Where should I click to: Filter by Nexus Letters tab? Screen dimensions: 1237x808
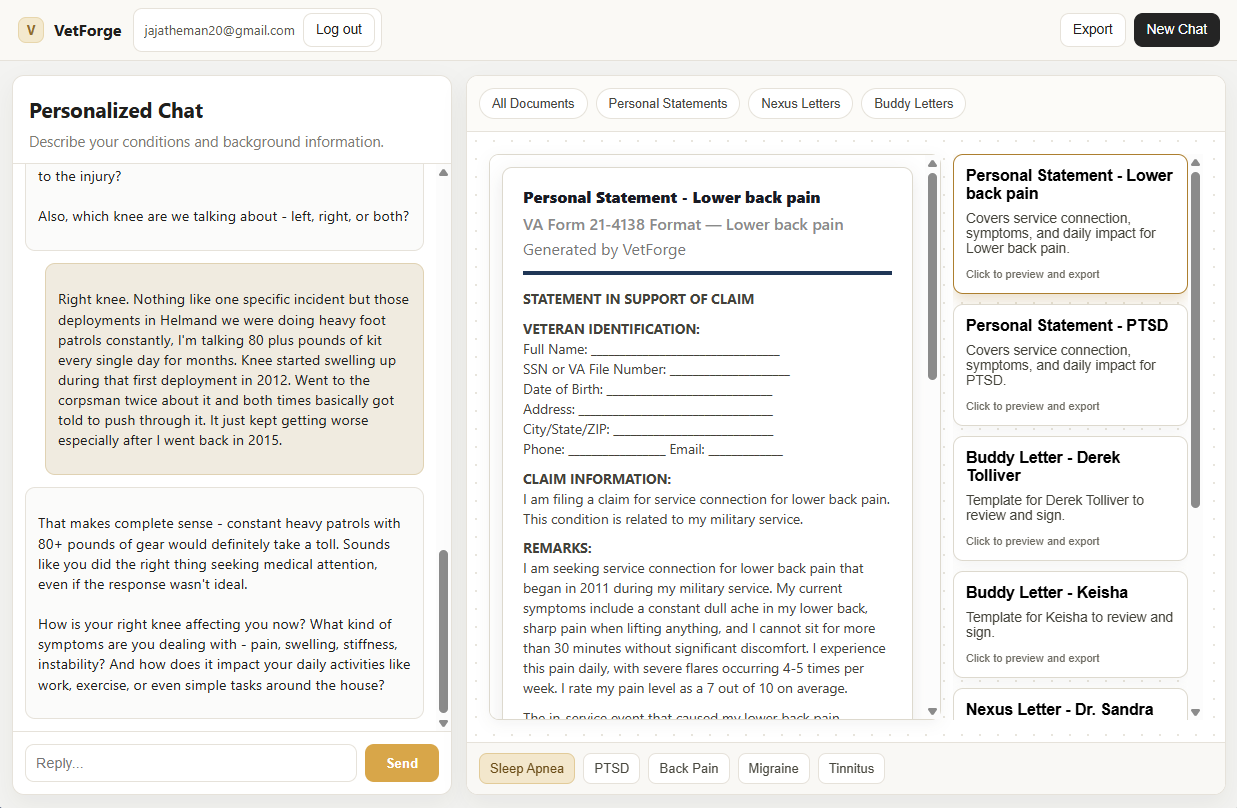(800, 103)
